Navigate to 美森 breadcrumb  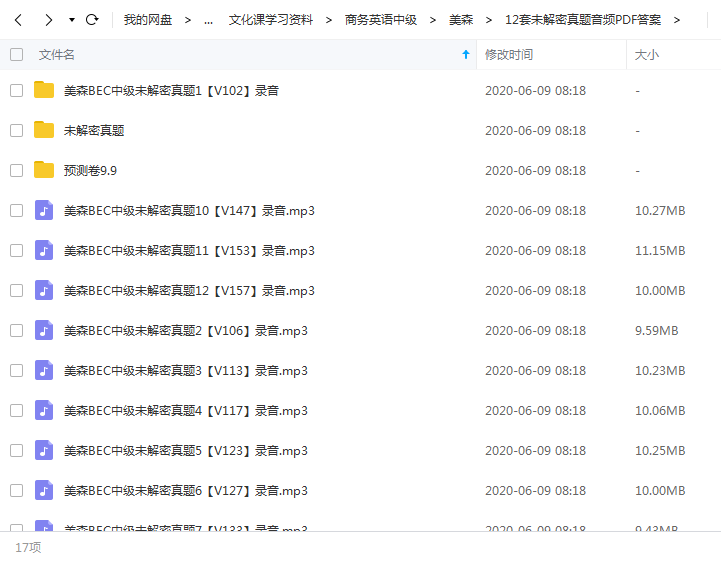461,20
